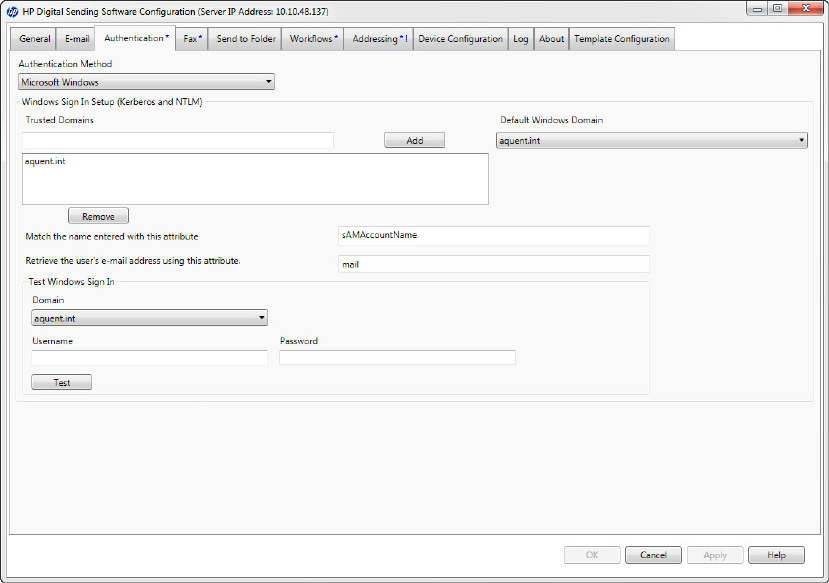Add the trusted domain
The width and height of the screenshot is (829, 583).
coord(414,141)
